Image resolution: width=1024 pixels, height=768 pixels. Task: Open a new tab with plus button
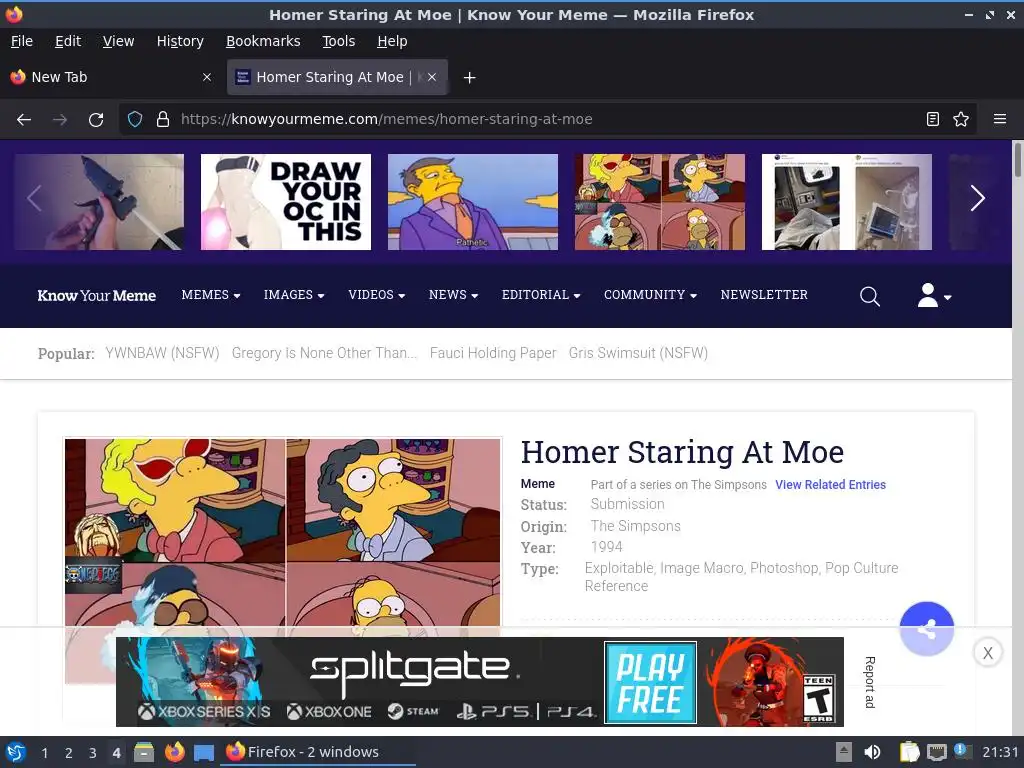pos(469,78)
